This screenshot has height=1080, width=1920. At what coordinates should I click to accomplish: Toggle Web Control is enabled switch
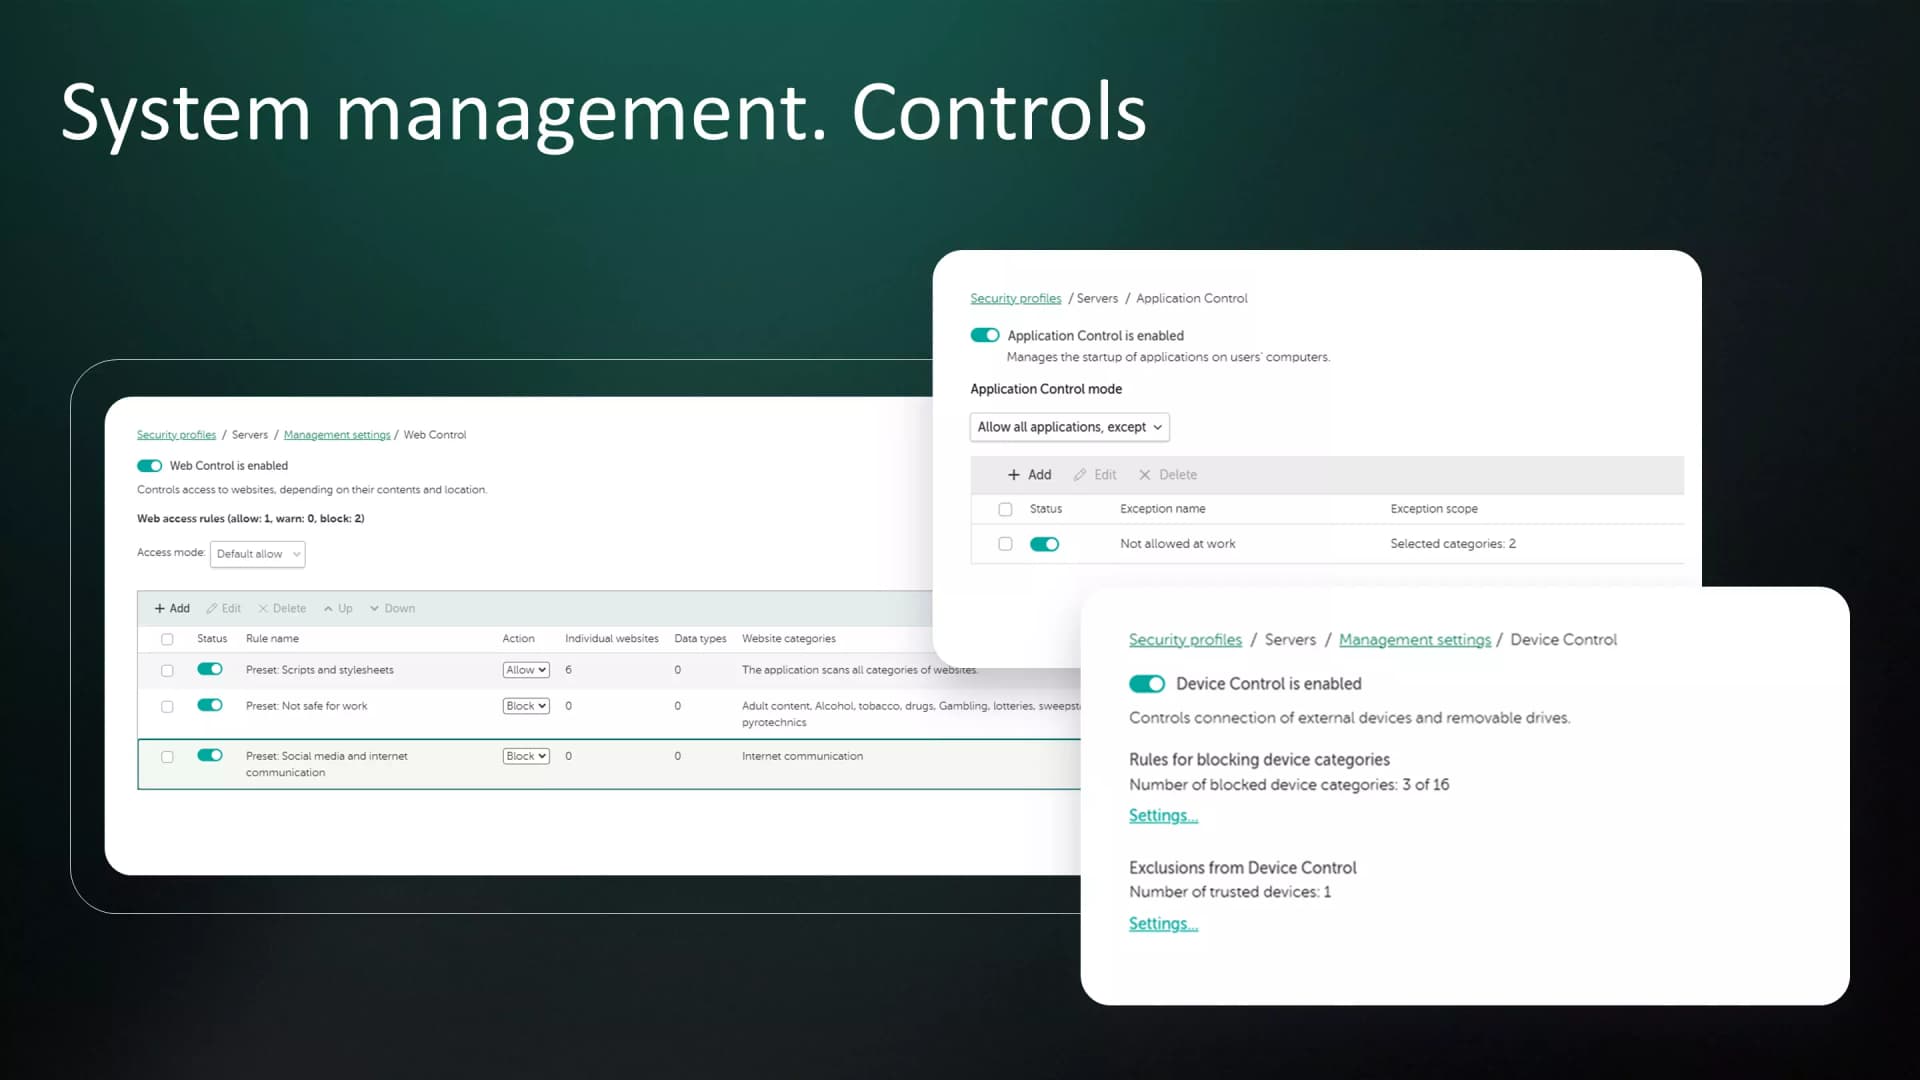pos(149,466)
